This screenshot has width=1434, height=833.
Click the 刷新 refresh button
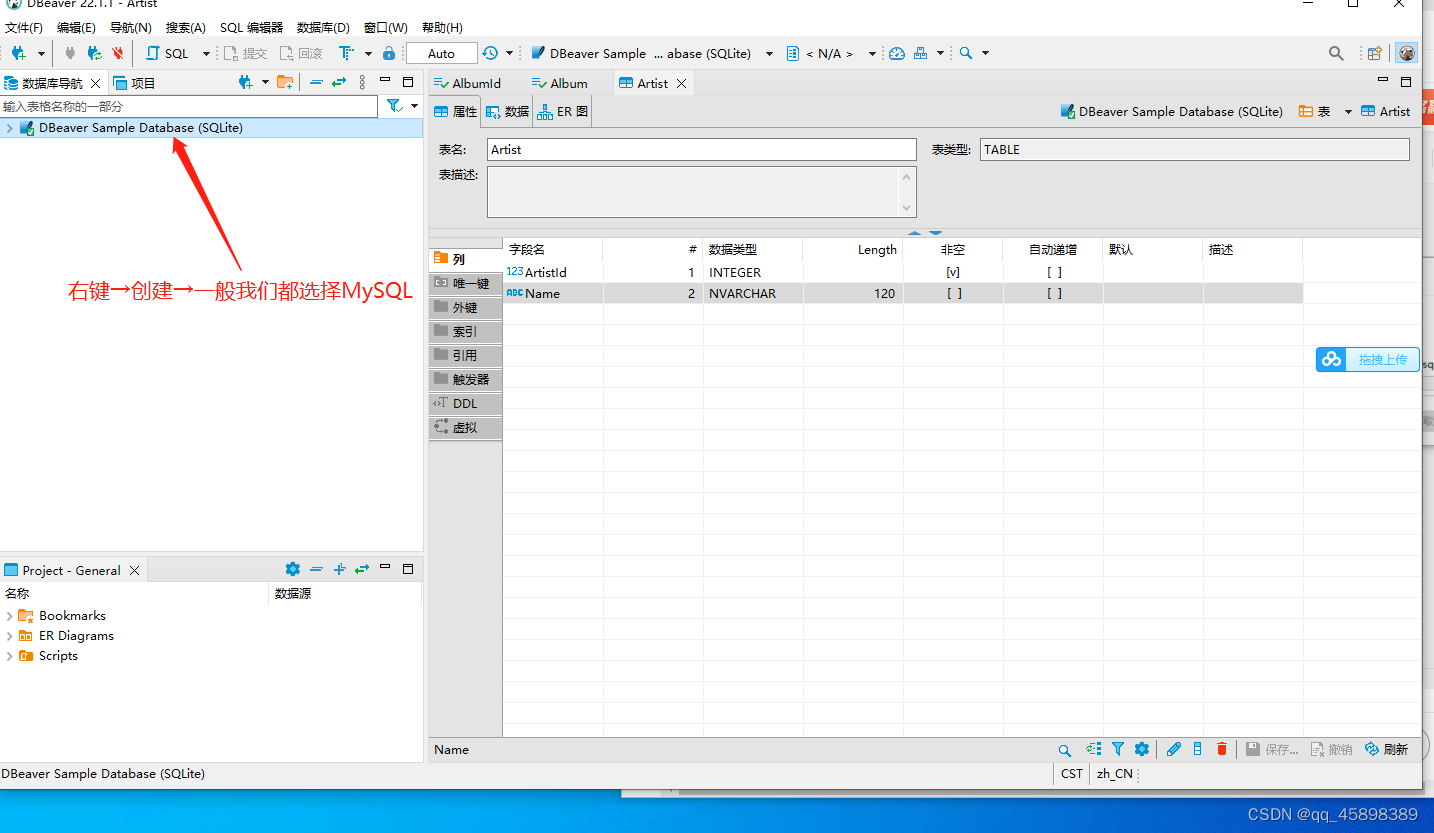(1386, 749)
